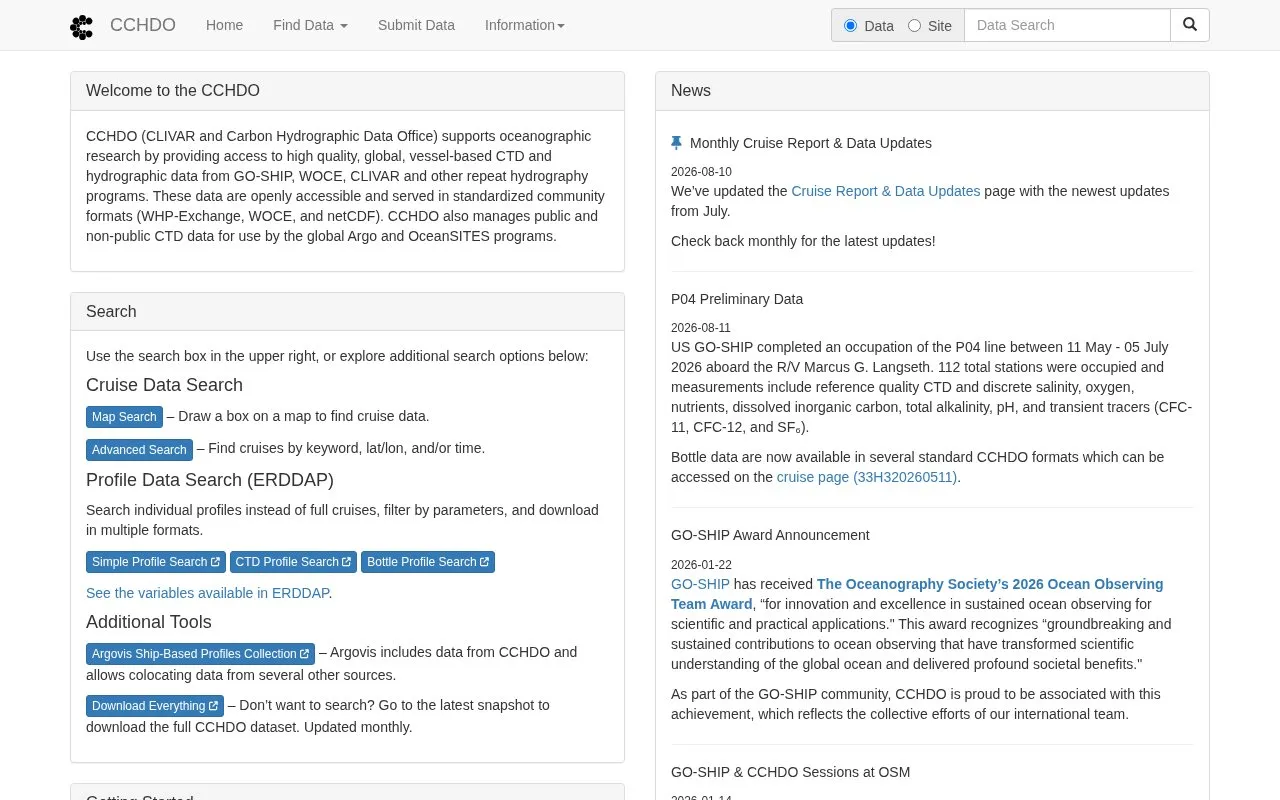This screenshot has width=1280, height=800.
Task: Click the CCHDO logo icon
Action: pos(82,27)
